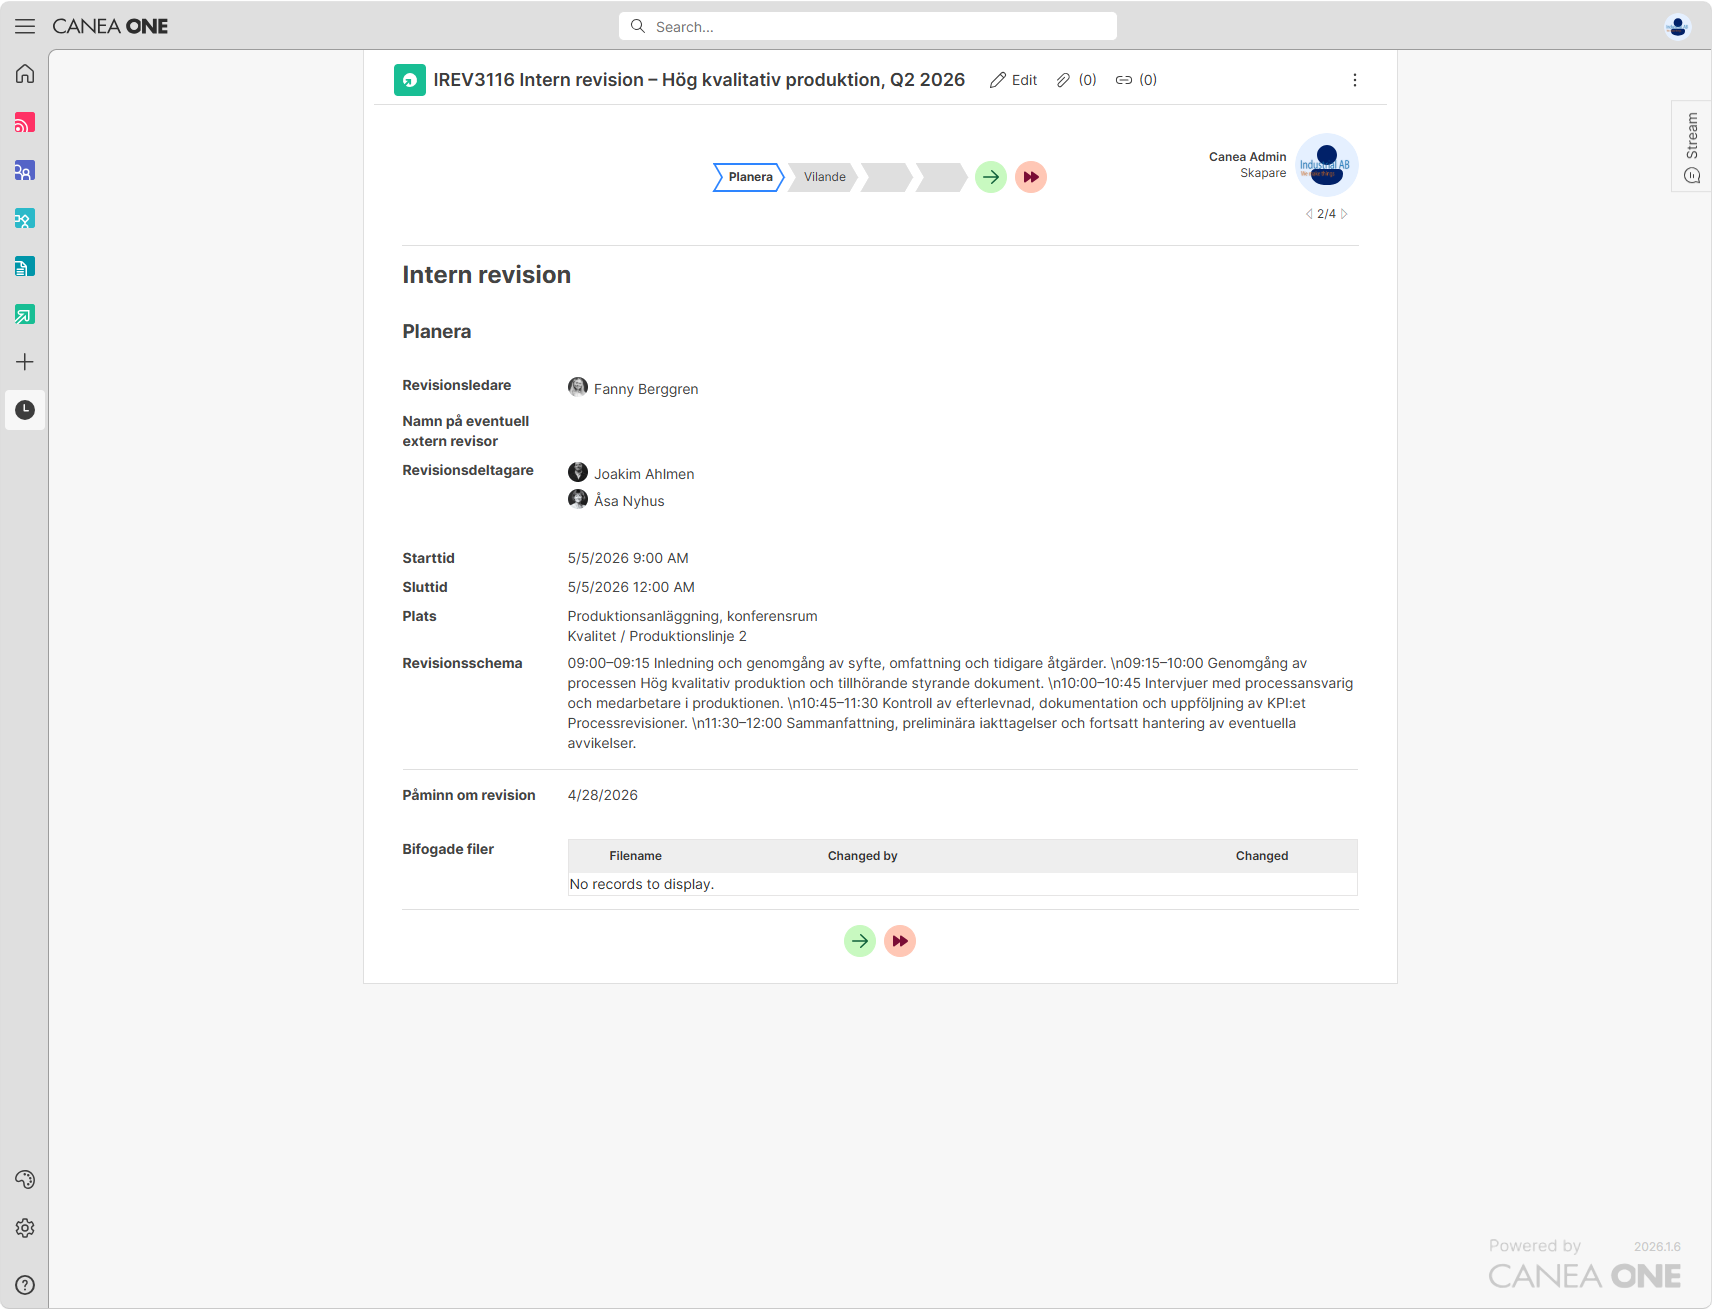This screenshot has height=1309, width=1713.
Task: Sort files by Filename column
Action: pyautogui.click(x=636, y=856)
